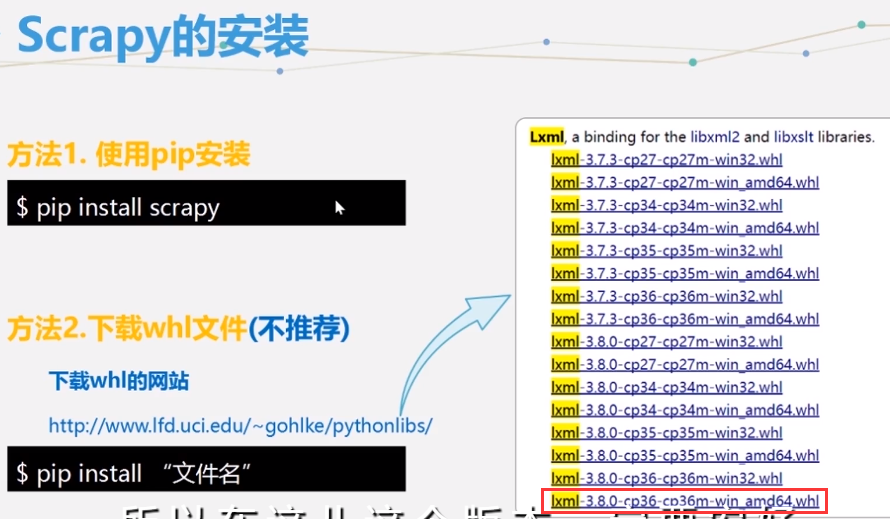Click the '(不推荐)' text
The image size is (890, 519).
[x=299, y=328]
